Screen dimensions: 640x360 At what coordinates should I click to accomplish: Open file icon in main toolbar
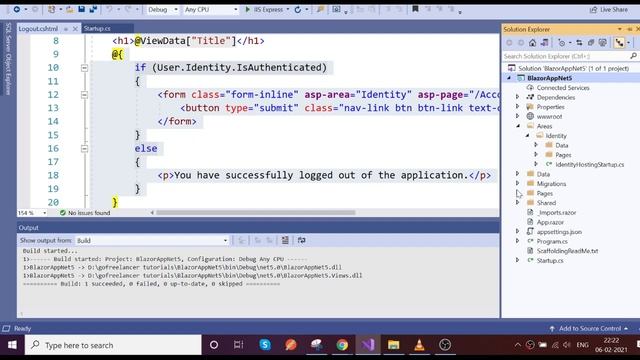[70, 9]
